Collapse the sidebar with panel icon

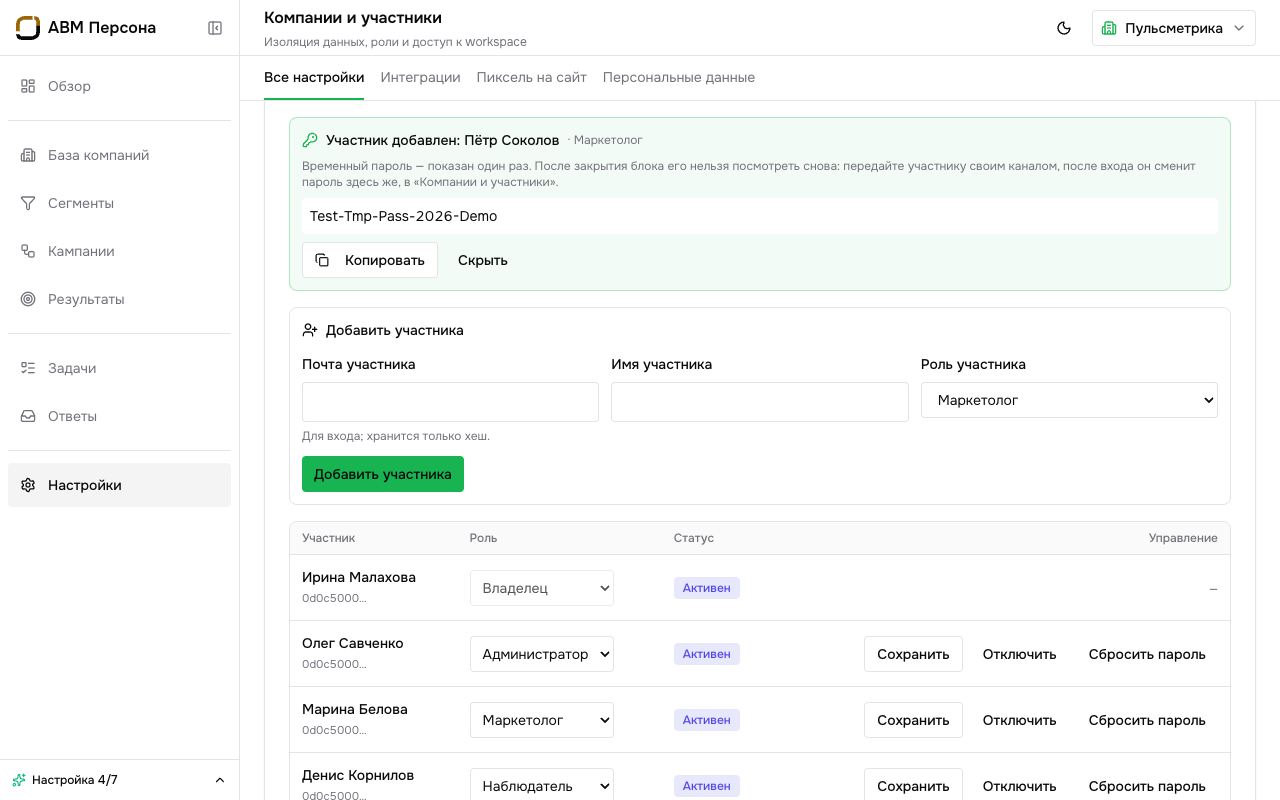[x=215, y=28]
